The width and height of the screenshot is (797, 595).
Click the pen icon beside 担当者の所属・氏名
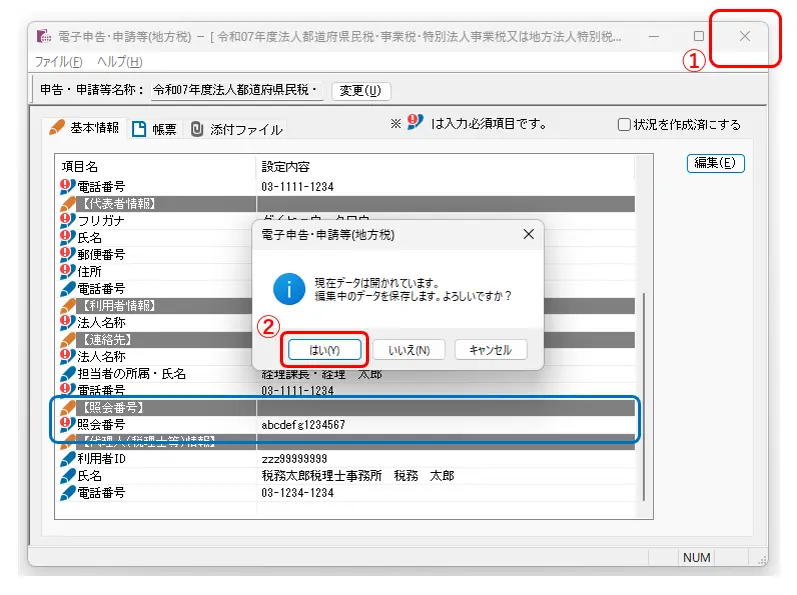point(68,374)
